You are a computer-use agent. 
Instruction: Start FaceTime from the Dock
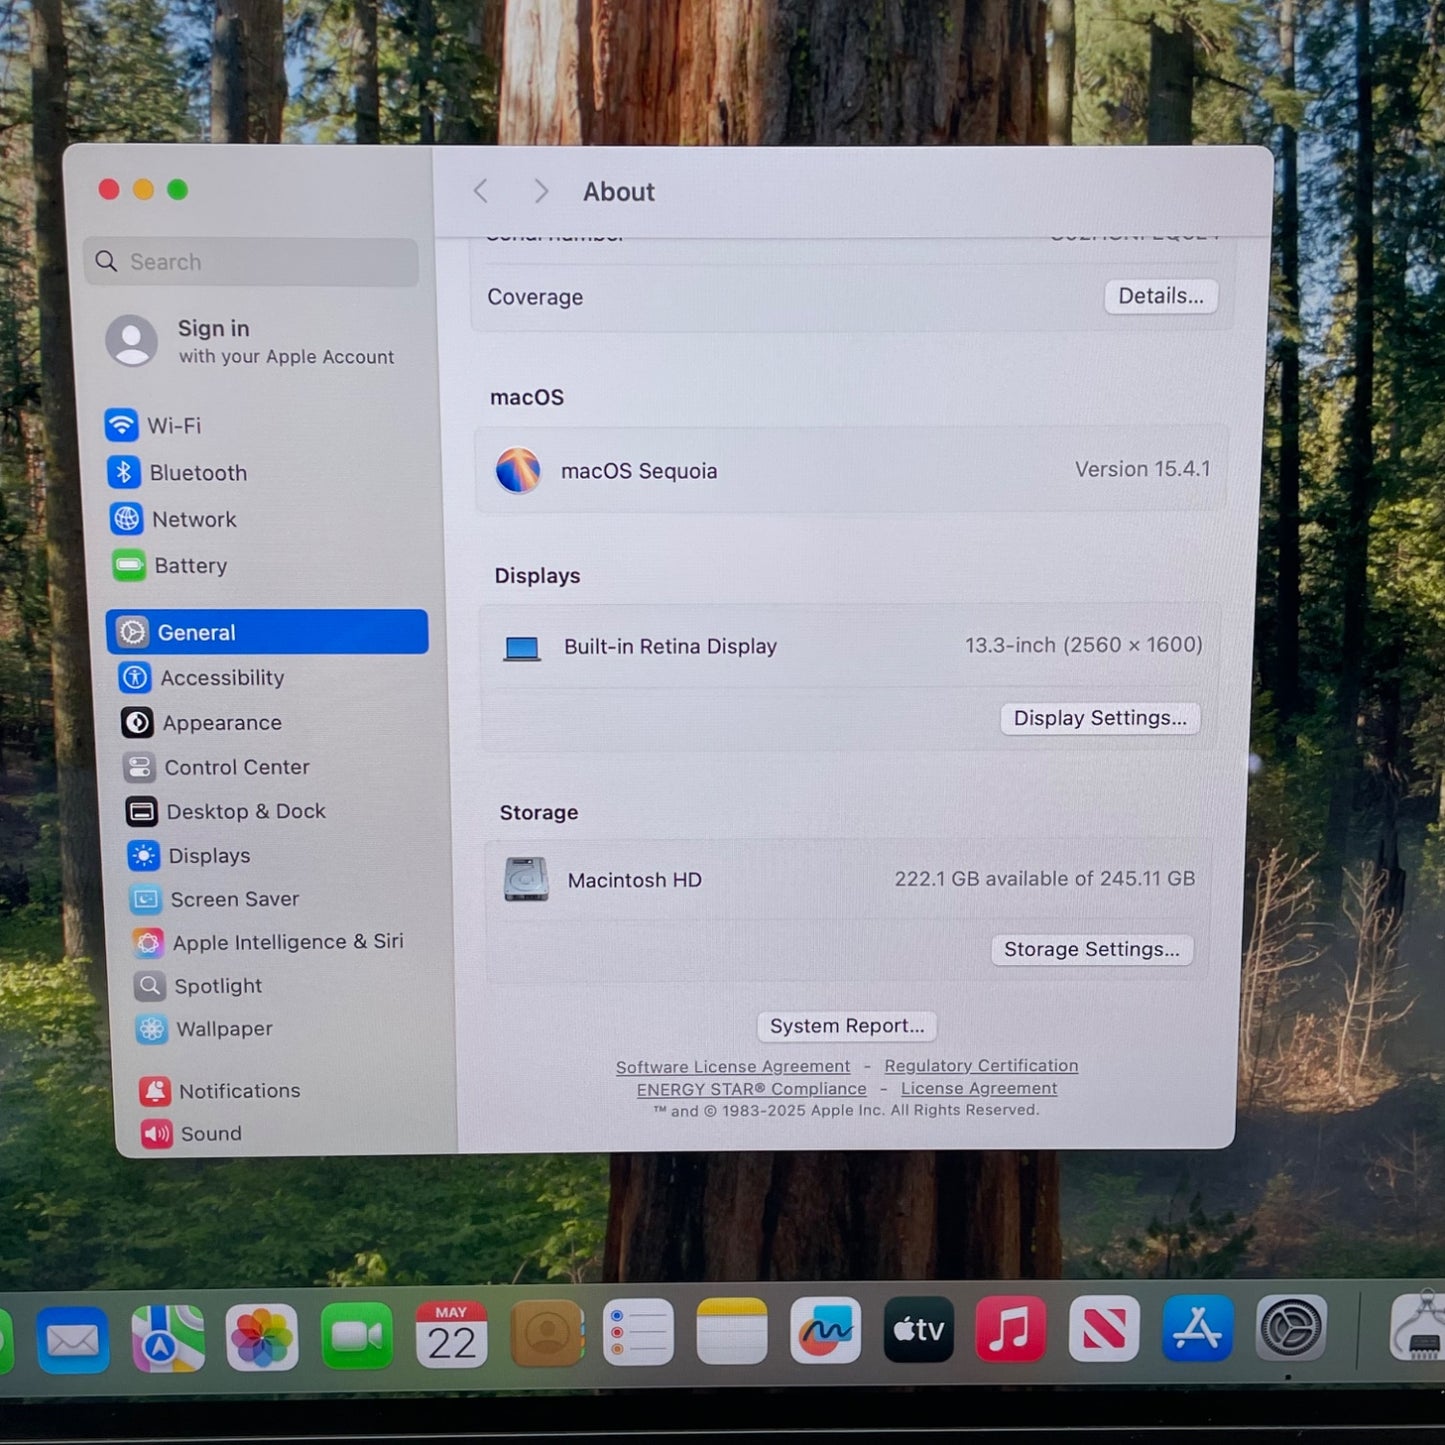(357, 1336)
